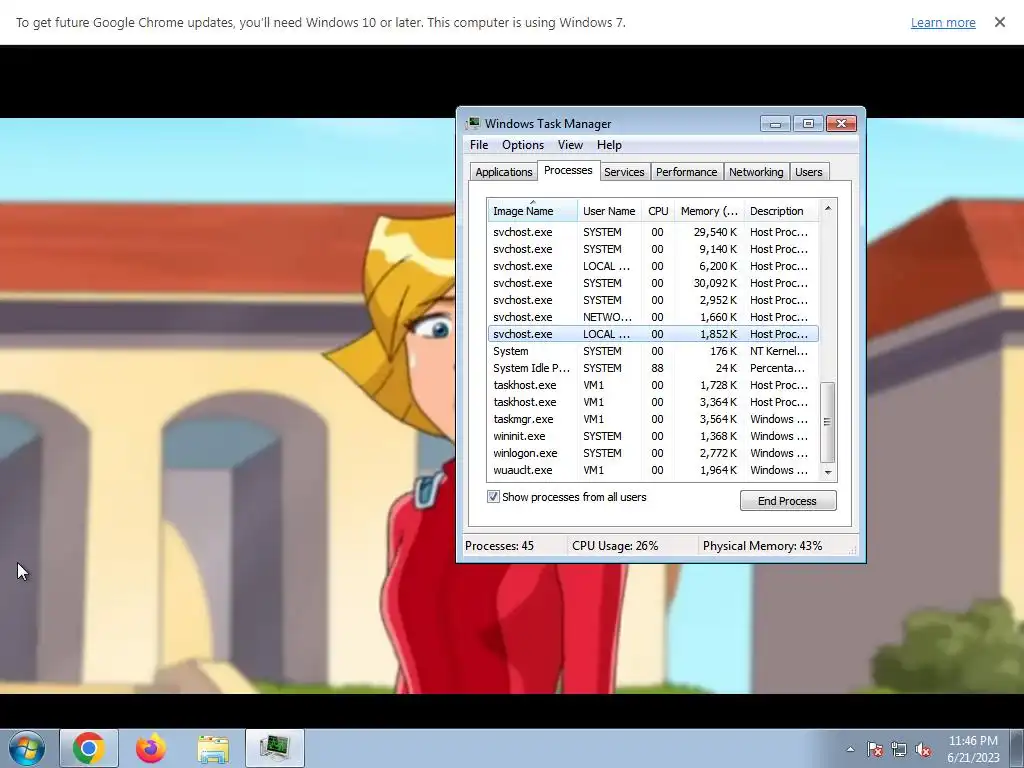Select the wininit.exe process row
1024x768 pixels.
click(x=653, y=436)
